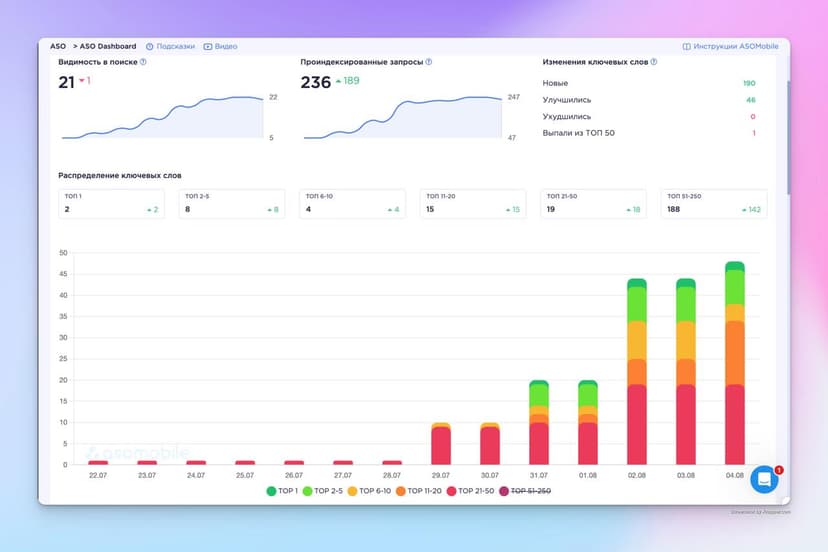Hide TOP 11-20 series in legend

[399, 491]
